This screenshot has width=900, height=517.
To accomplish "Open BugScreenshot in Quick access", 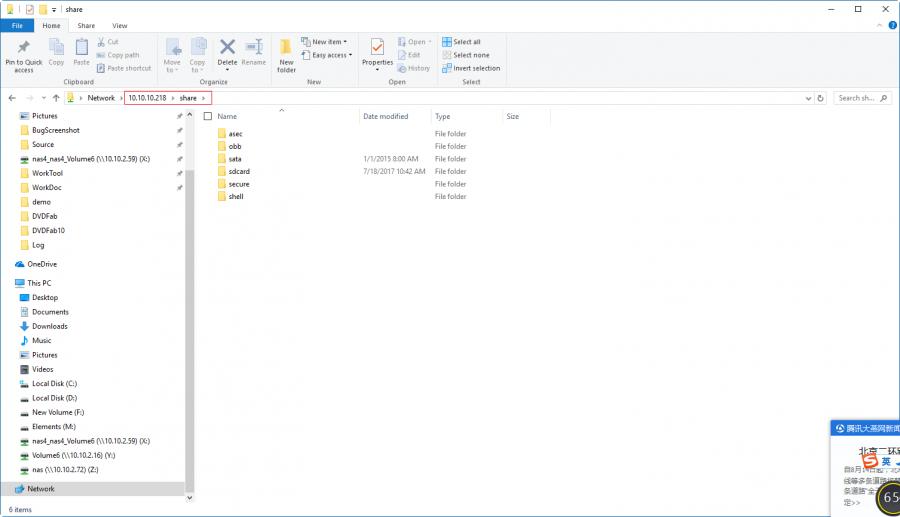I will coord(56,130).
